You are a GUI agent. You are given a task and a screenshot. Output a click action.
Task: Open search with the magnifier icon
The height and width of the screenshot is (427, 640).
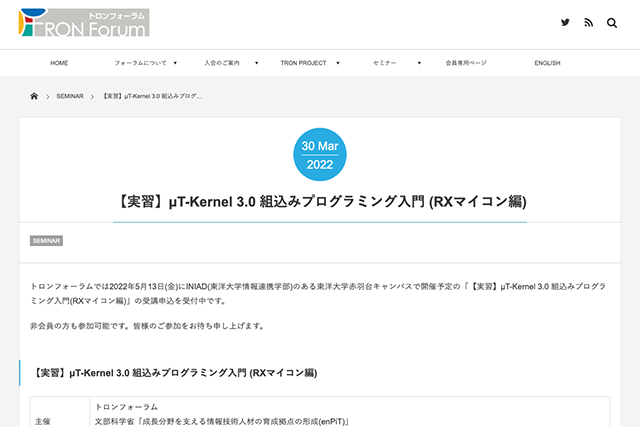coord(611,23)
